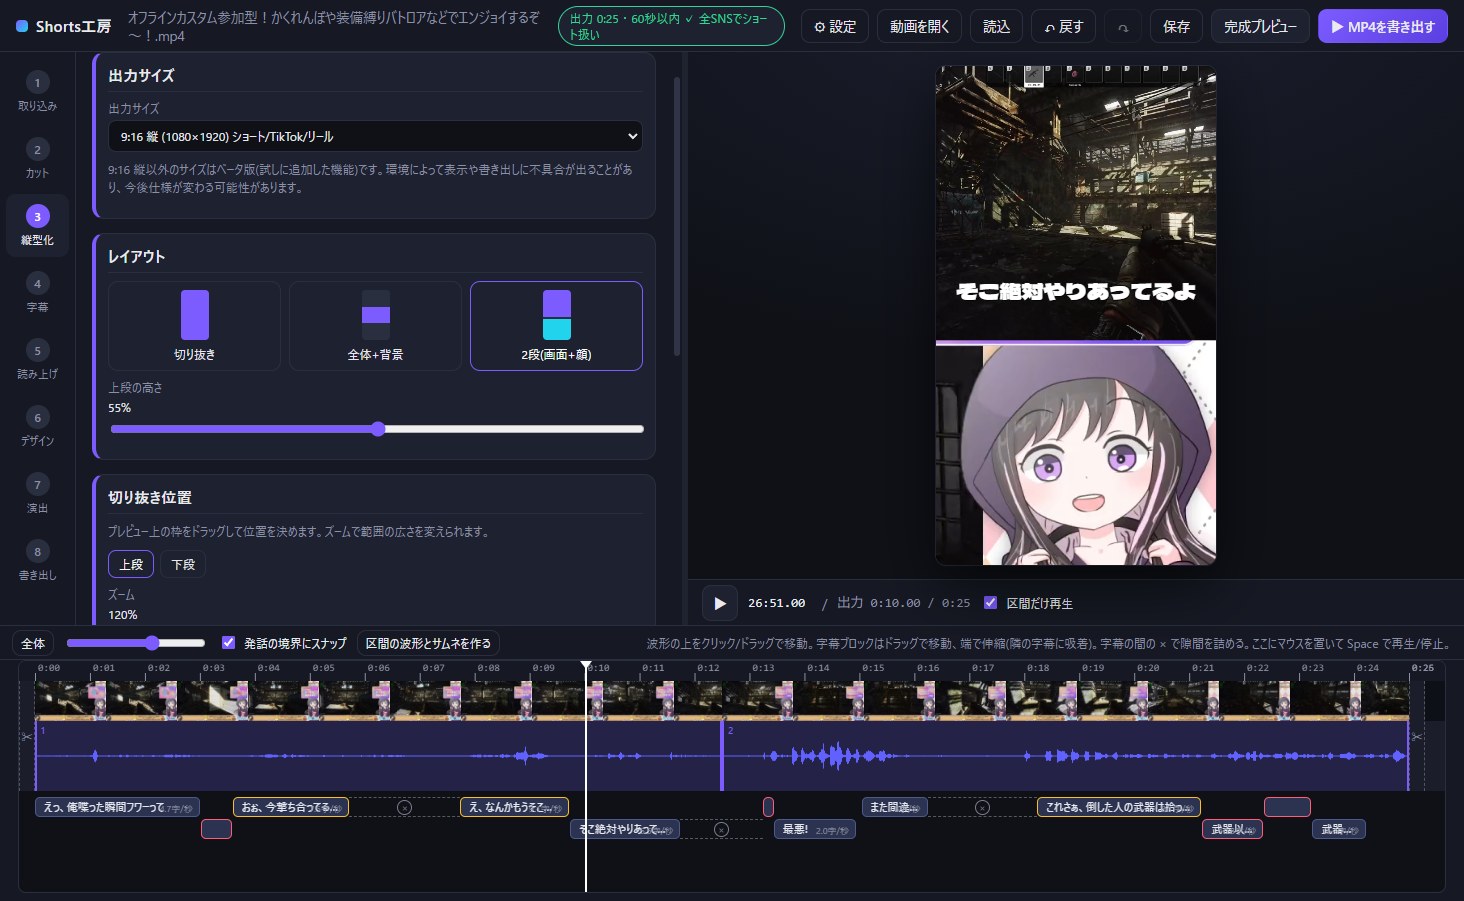The image size is (1464, 901).
Task: Go to step 1 取り込み
Action: 37,91
